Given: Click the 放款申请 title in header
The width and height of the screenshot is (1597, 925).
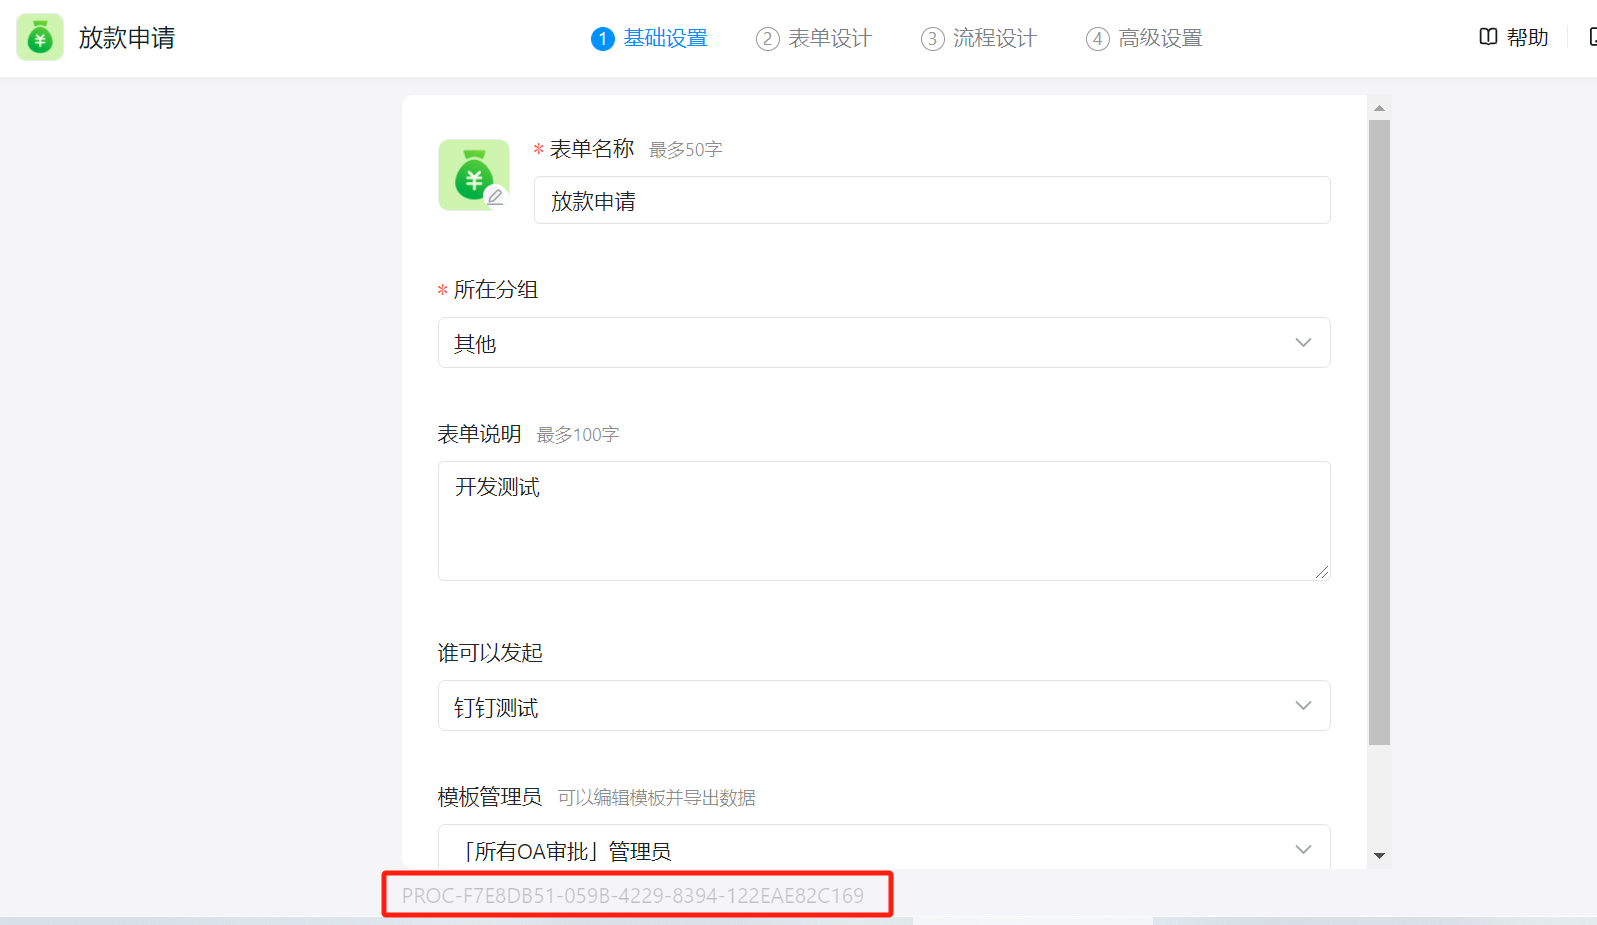Looking at the screenshot, I should (x=127, y=38).
